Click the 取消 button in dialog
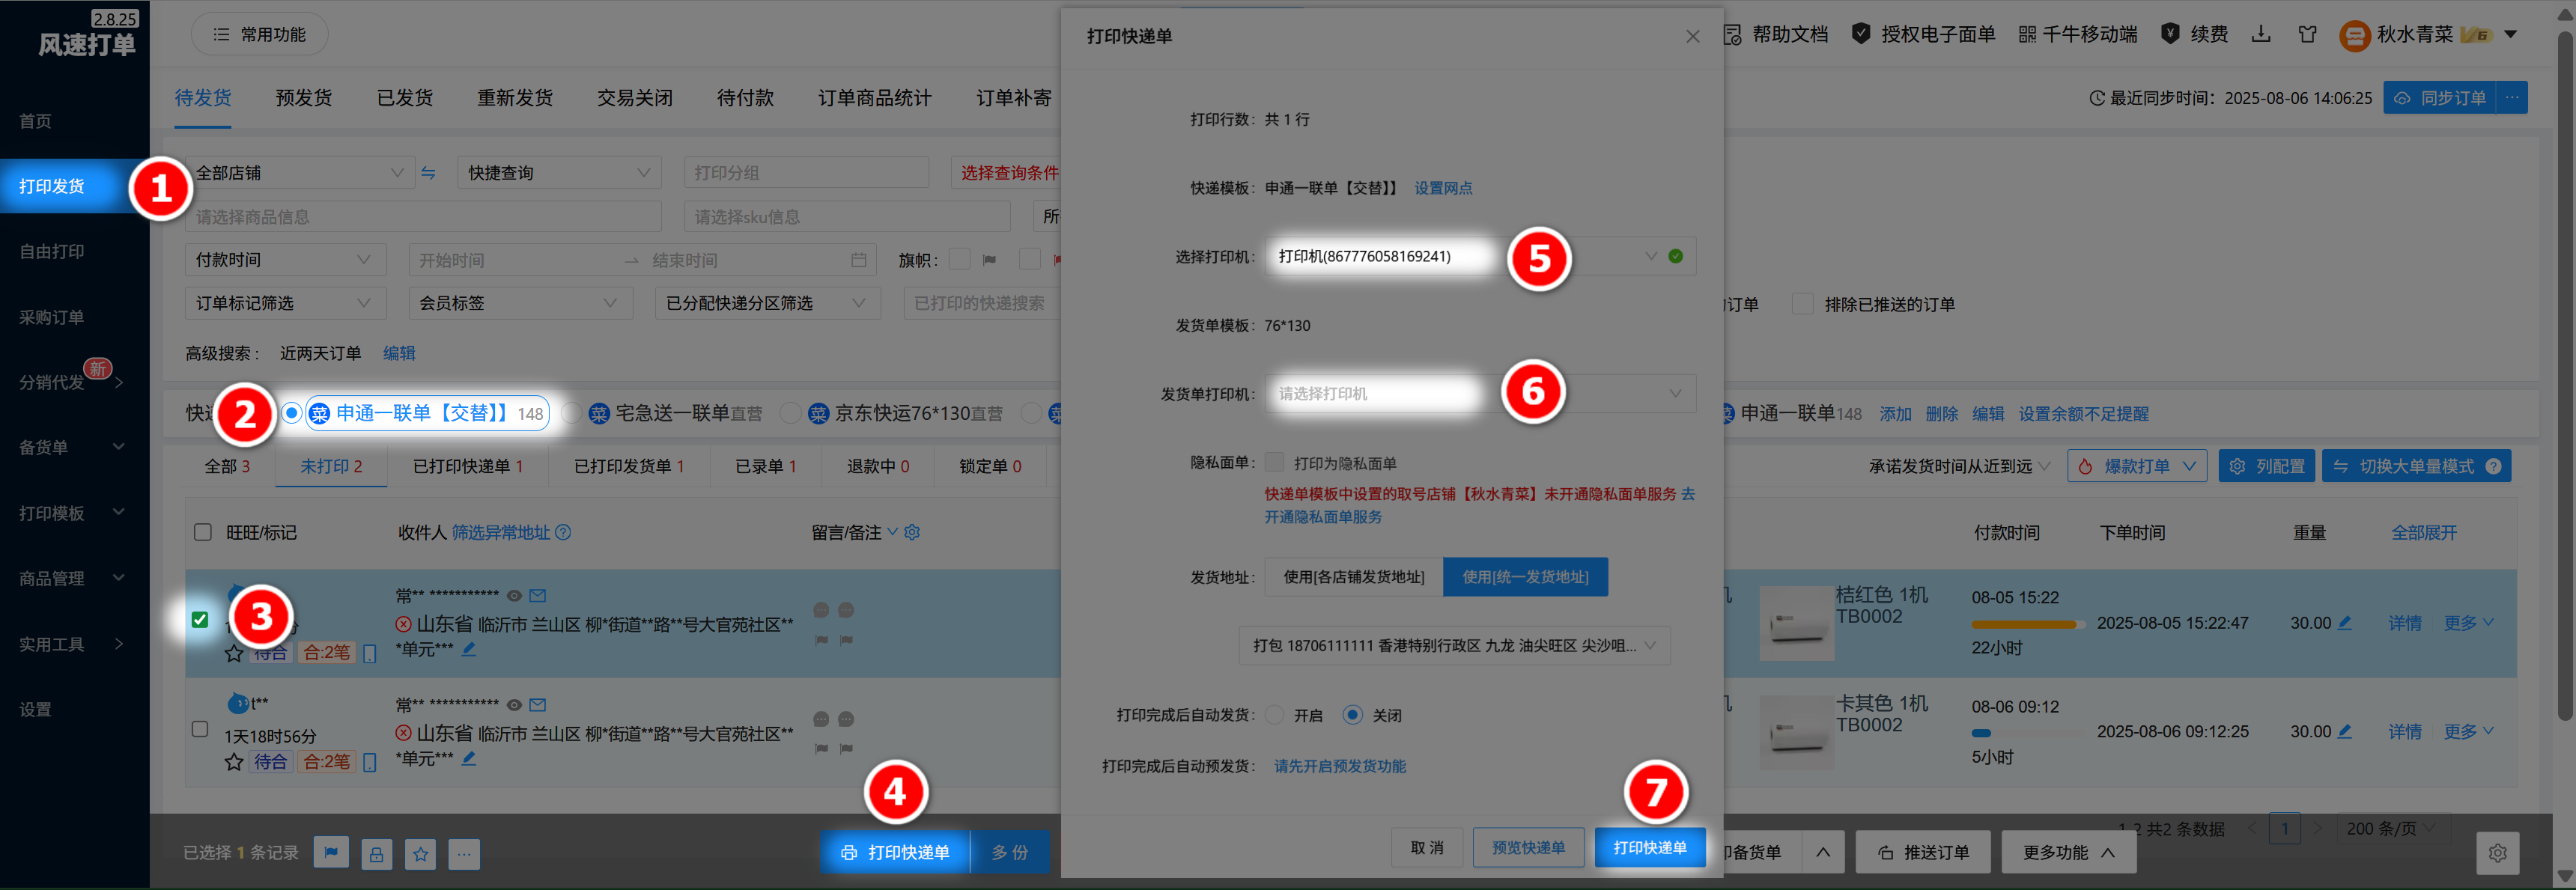This screenshot has height=890, width=2576. (x=1427, y=847)
